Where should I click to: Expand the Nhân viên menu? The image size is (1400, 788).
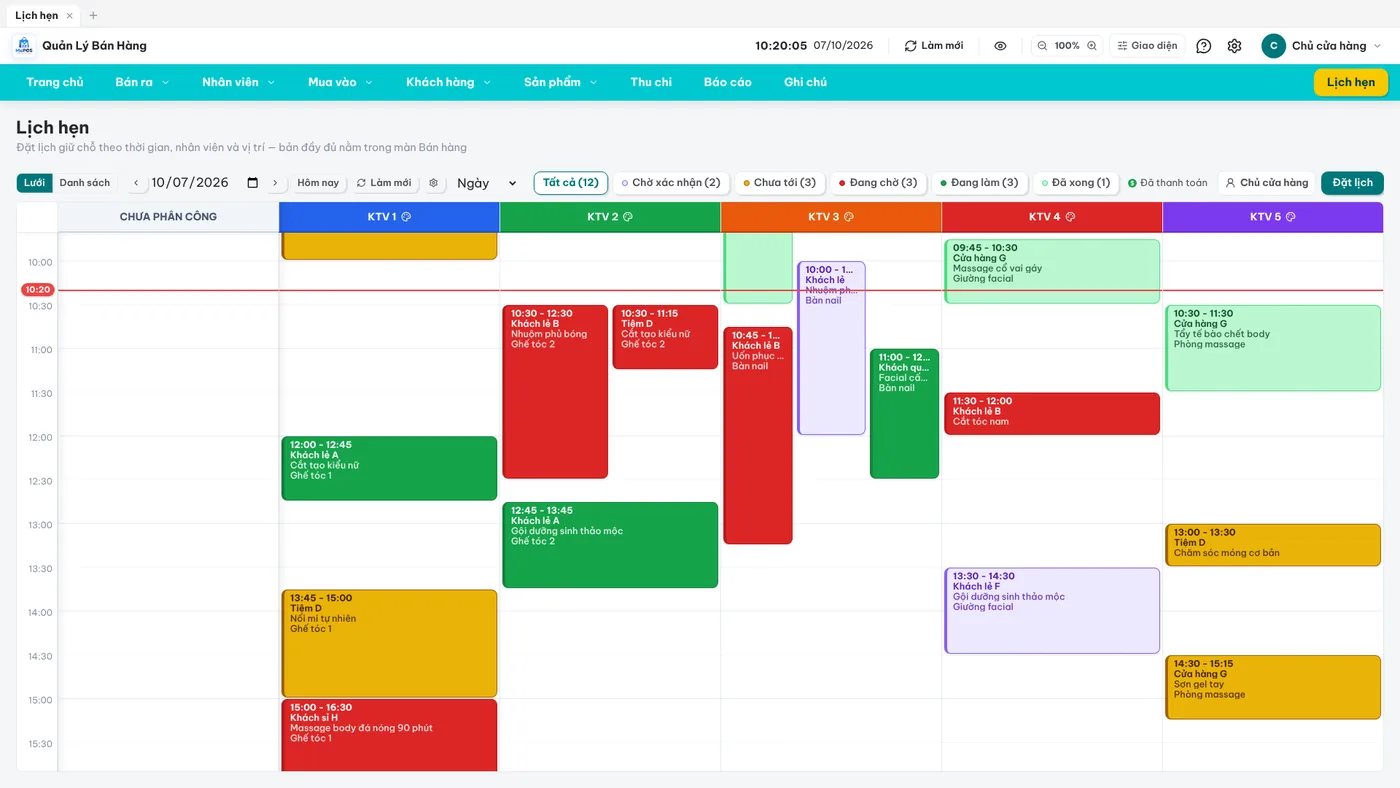pos(238,82)
